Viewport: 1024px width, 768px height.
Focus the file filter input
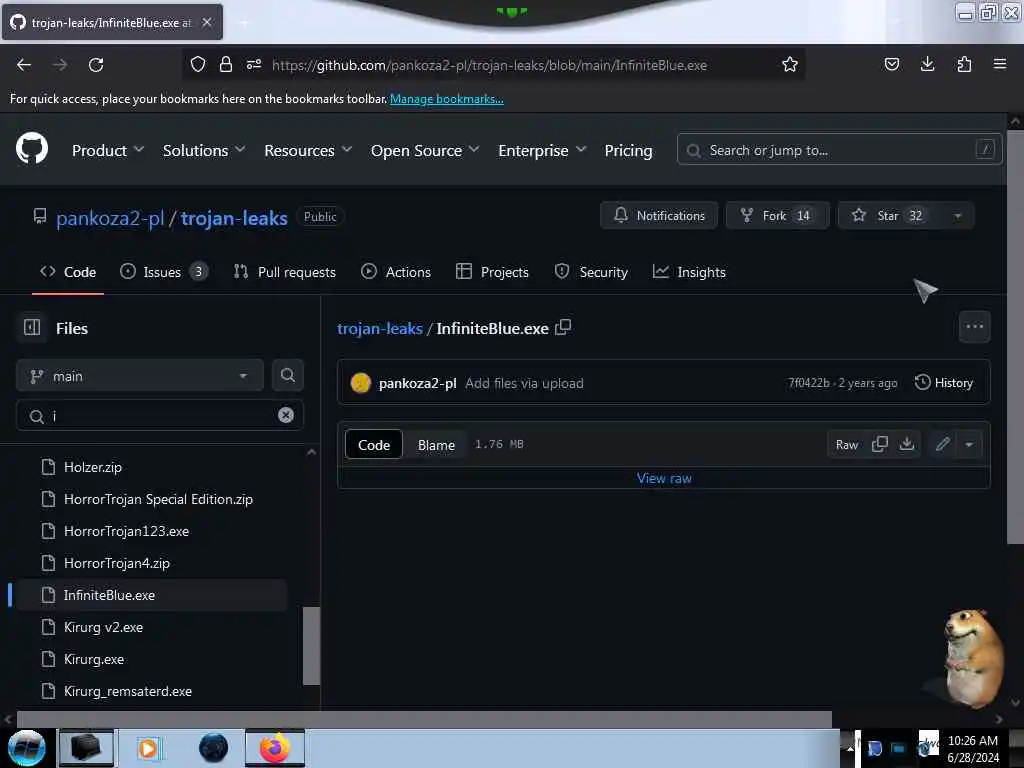pos(159,415)
